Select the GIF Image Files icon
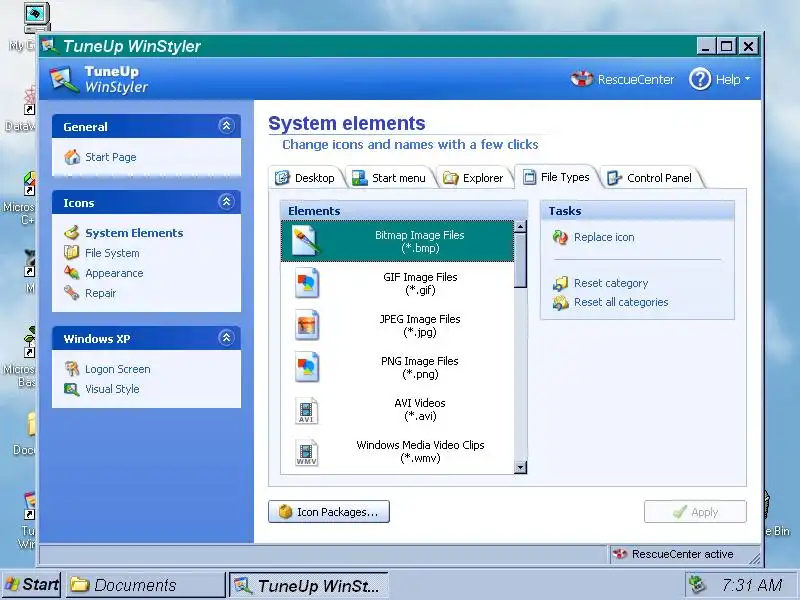This screenshot has width=800, height=600. point(307,283)
